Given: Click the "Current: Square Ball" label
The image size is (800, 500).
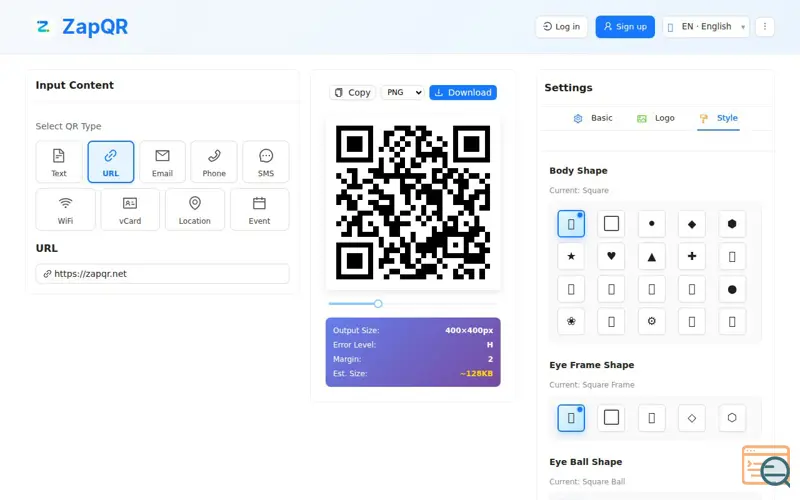Looking at the screenshot, I should click(587, 482).
